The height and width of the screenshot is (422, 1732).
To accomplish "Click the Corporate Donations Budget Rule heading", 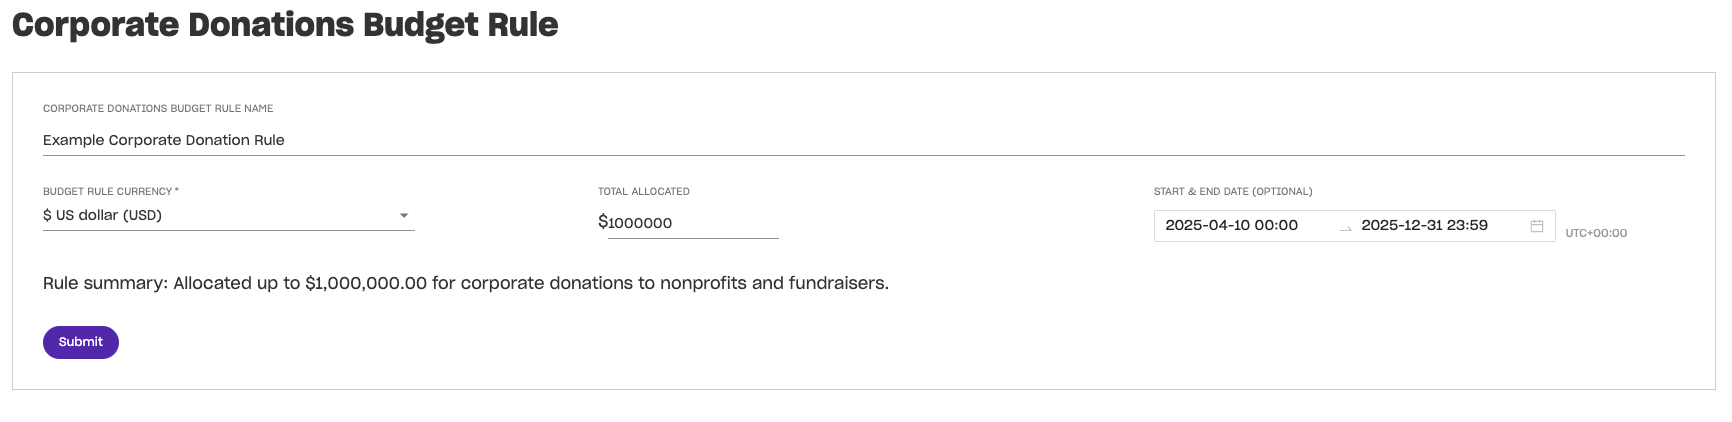I will pyautogui.click(x=285, y=25).
